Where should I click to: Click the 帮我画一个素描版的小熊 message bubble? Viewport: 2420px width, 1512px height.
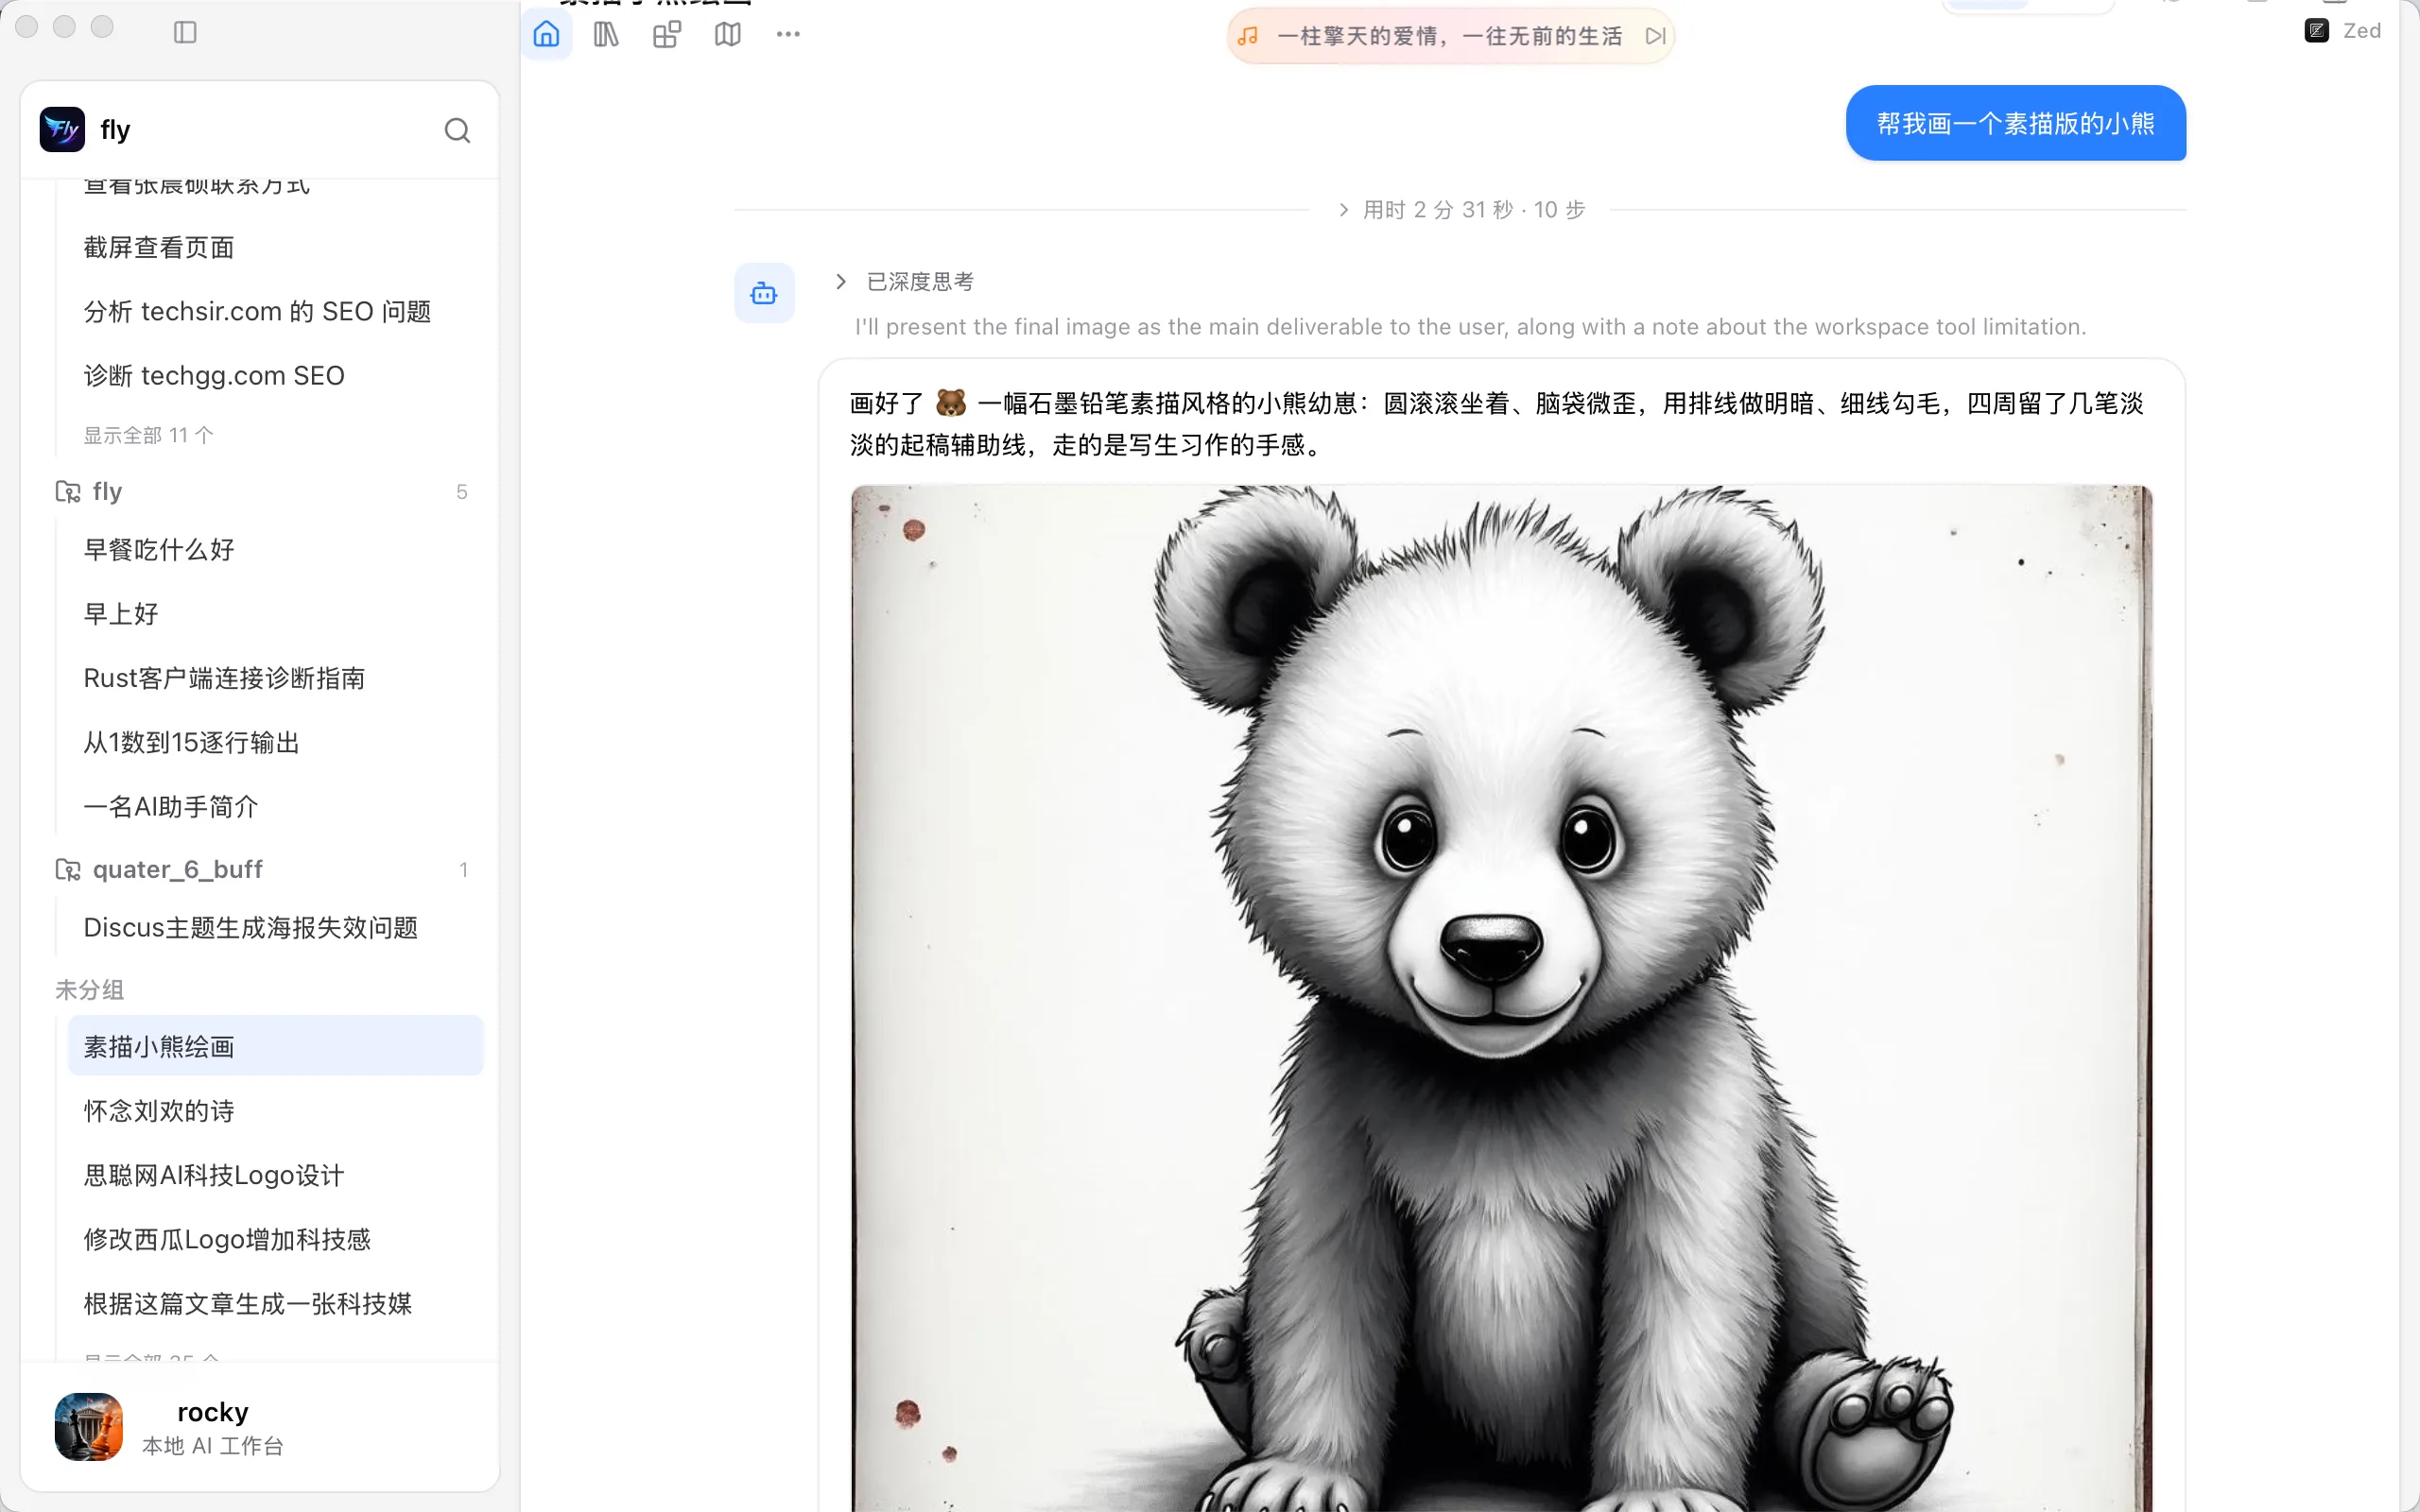[2015, 123]
